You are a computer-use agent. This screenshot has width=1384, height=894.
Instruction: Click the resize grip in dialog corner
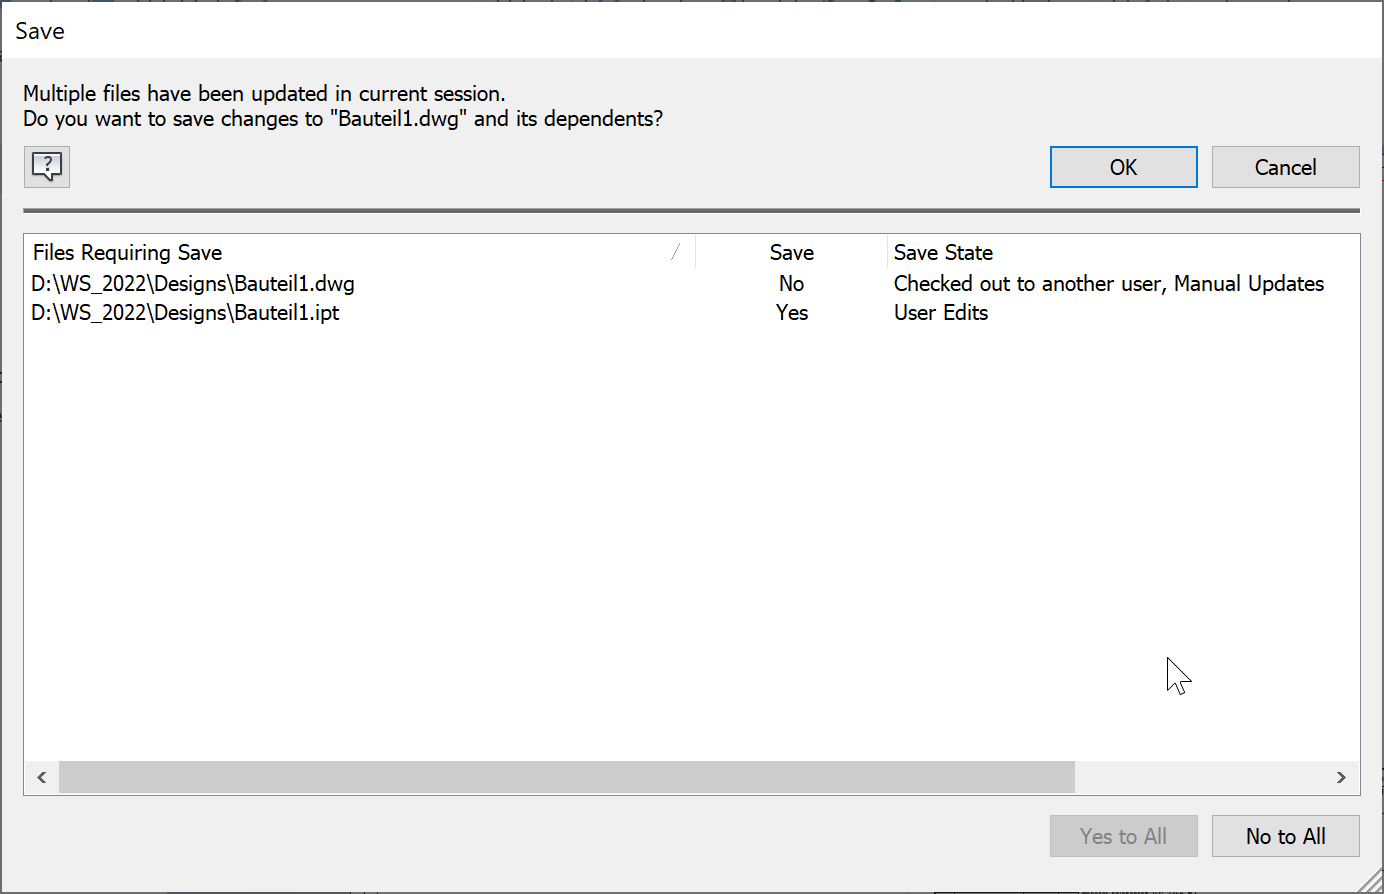1372,882
